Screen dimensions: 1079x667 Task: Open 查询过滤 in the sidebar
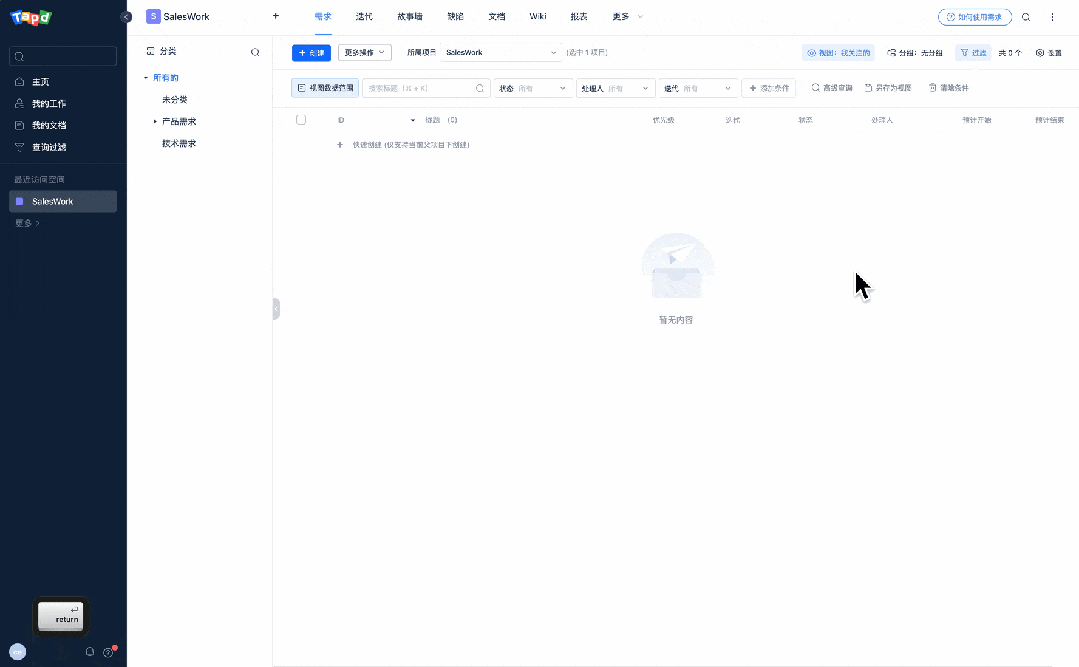coord(48,147)
